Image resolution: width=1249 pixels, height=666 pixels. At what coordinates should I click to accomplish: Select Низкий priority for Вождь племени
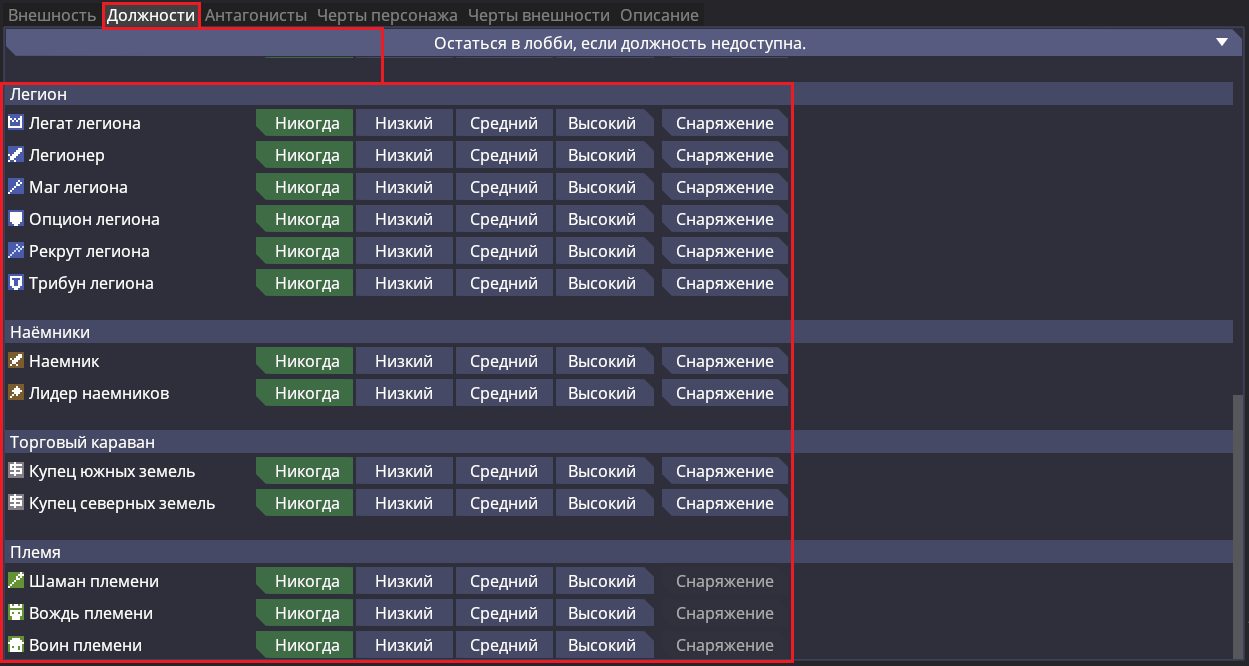404,613
